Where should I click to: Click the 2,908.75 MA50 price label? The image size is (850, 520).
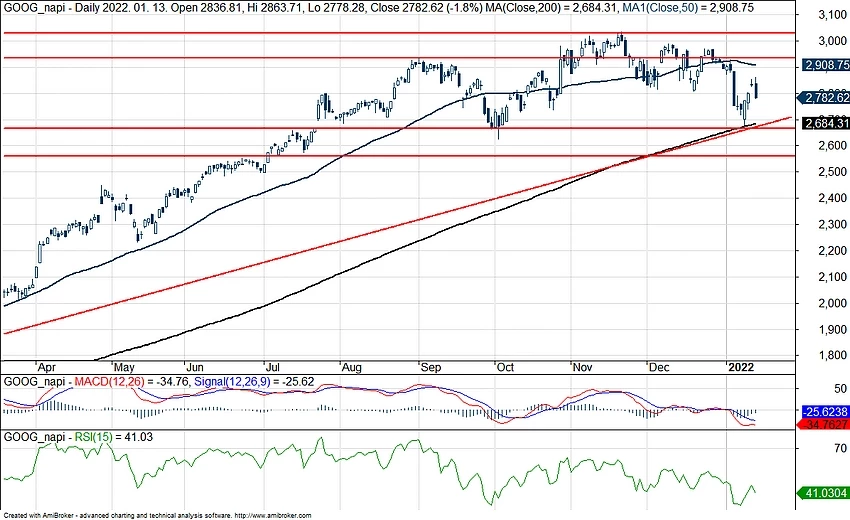point(825,65)
